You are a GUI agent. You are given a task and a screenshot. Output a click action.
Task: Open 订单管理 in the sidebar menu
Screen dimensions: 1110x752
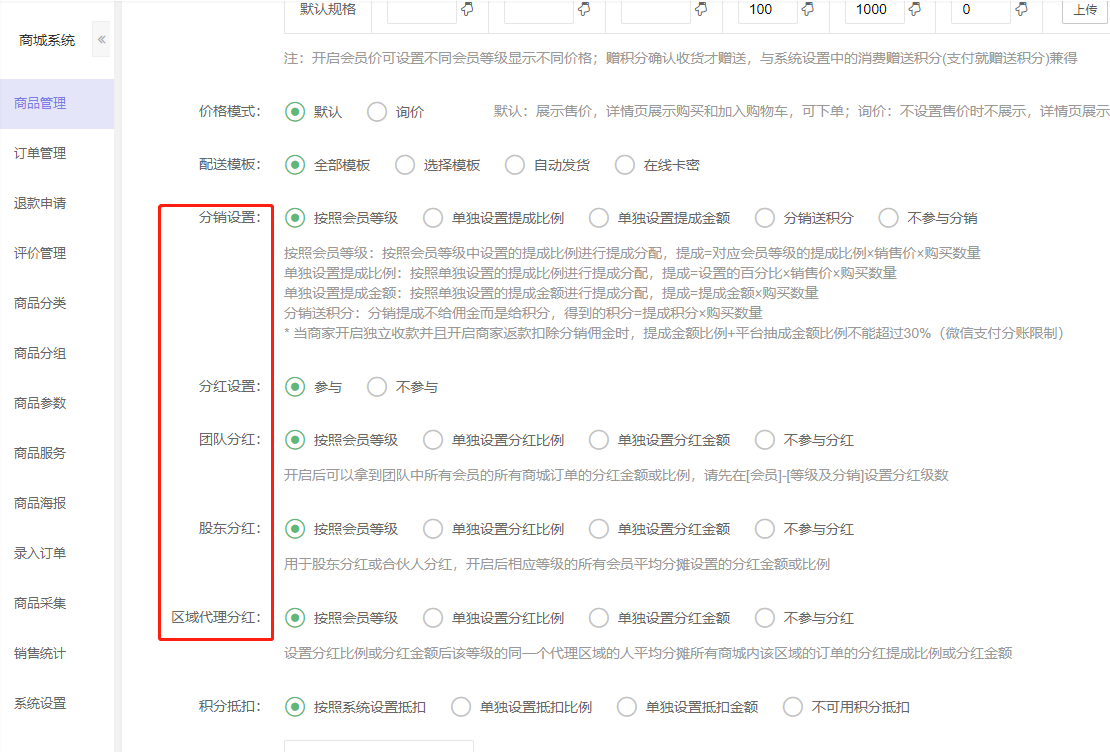tap(40, 153)
